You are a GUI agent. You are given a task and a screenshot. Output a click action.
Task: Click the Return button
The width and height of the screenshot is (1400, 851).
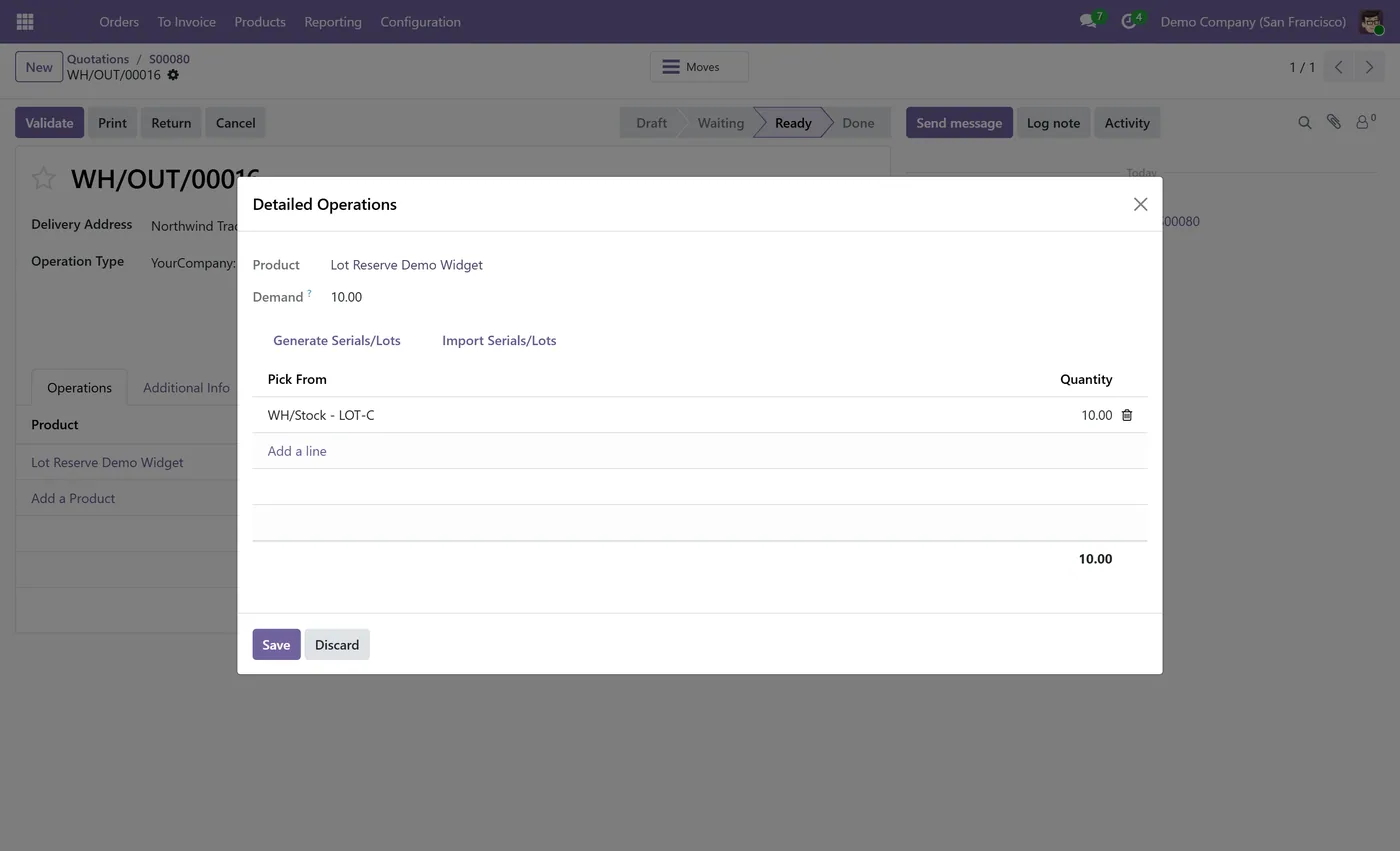(171, 123)
